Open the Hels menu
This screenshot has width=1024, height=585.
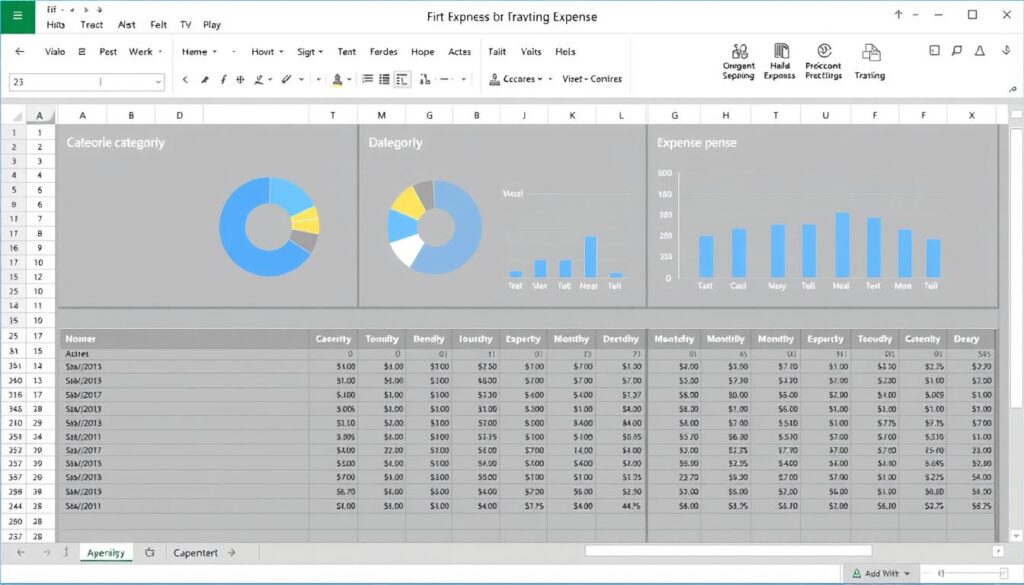click(565, 52)
